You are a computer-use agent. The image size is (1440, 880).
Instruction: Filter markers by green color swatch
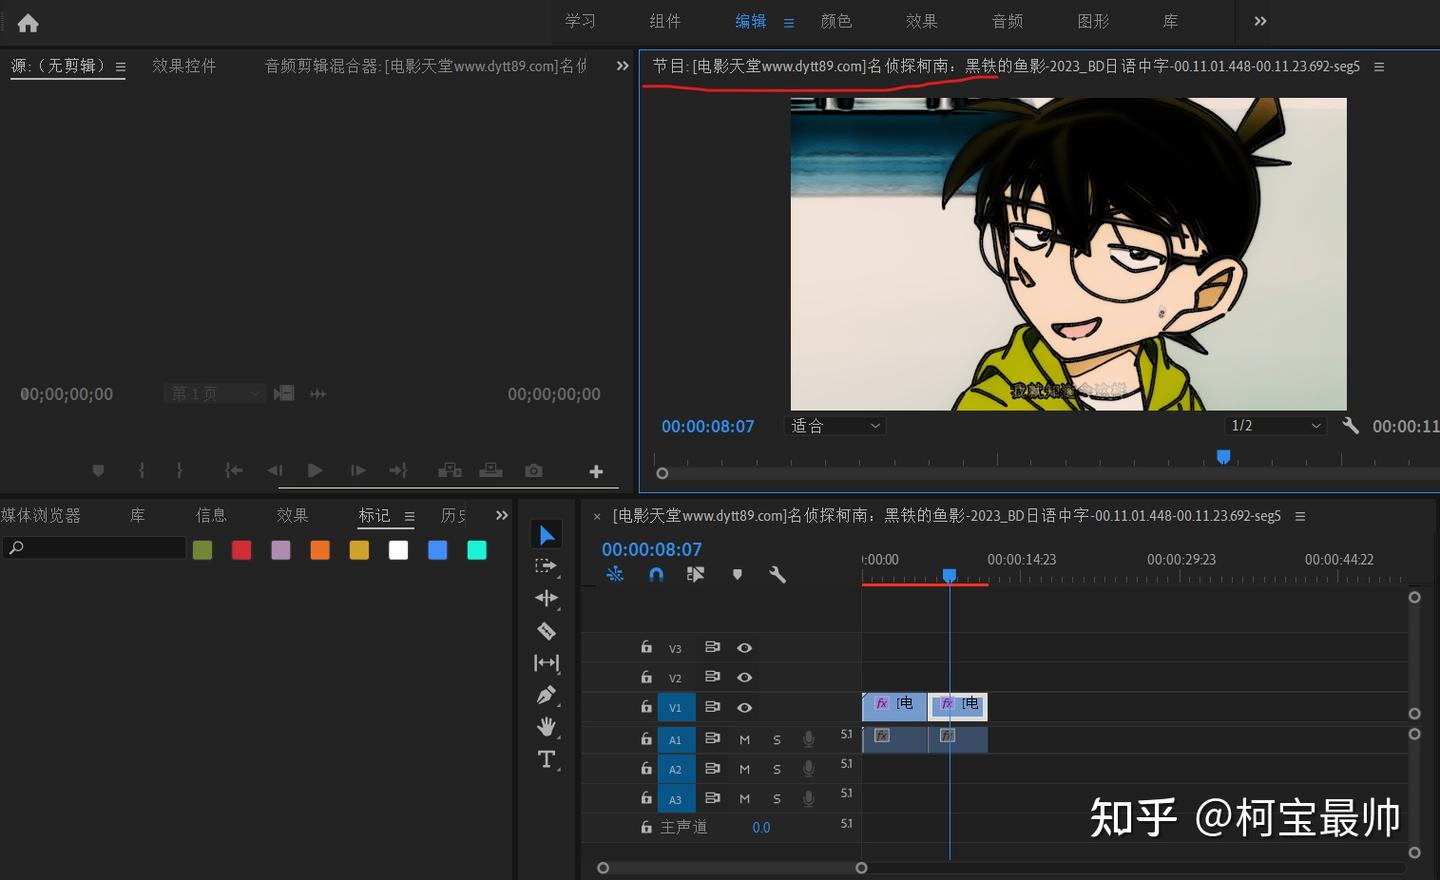(202, 550)
